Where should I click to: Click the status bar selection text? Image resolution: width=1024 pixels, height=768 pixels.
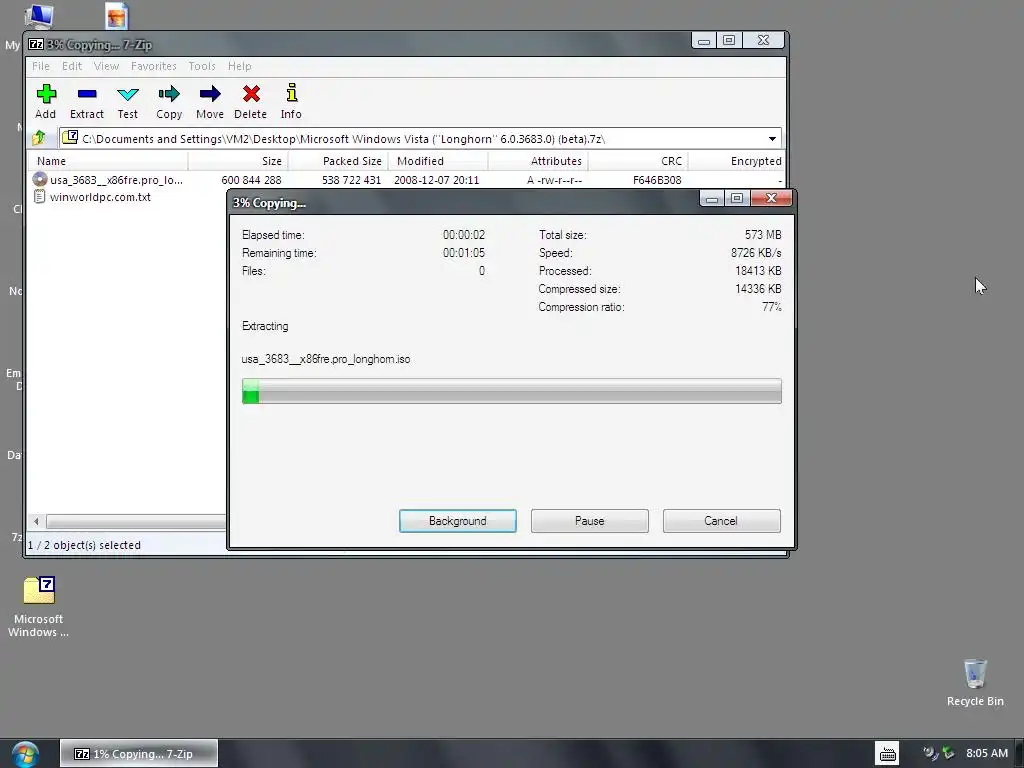click(x=84, y=545)
